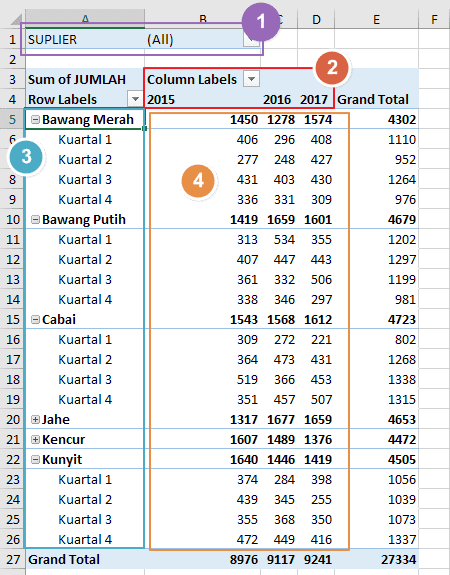Viewport: 450px width, 575px height.
Task: Select Kuartal 2 under Cabai
Action: coord(85,359)
